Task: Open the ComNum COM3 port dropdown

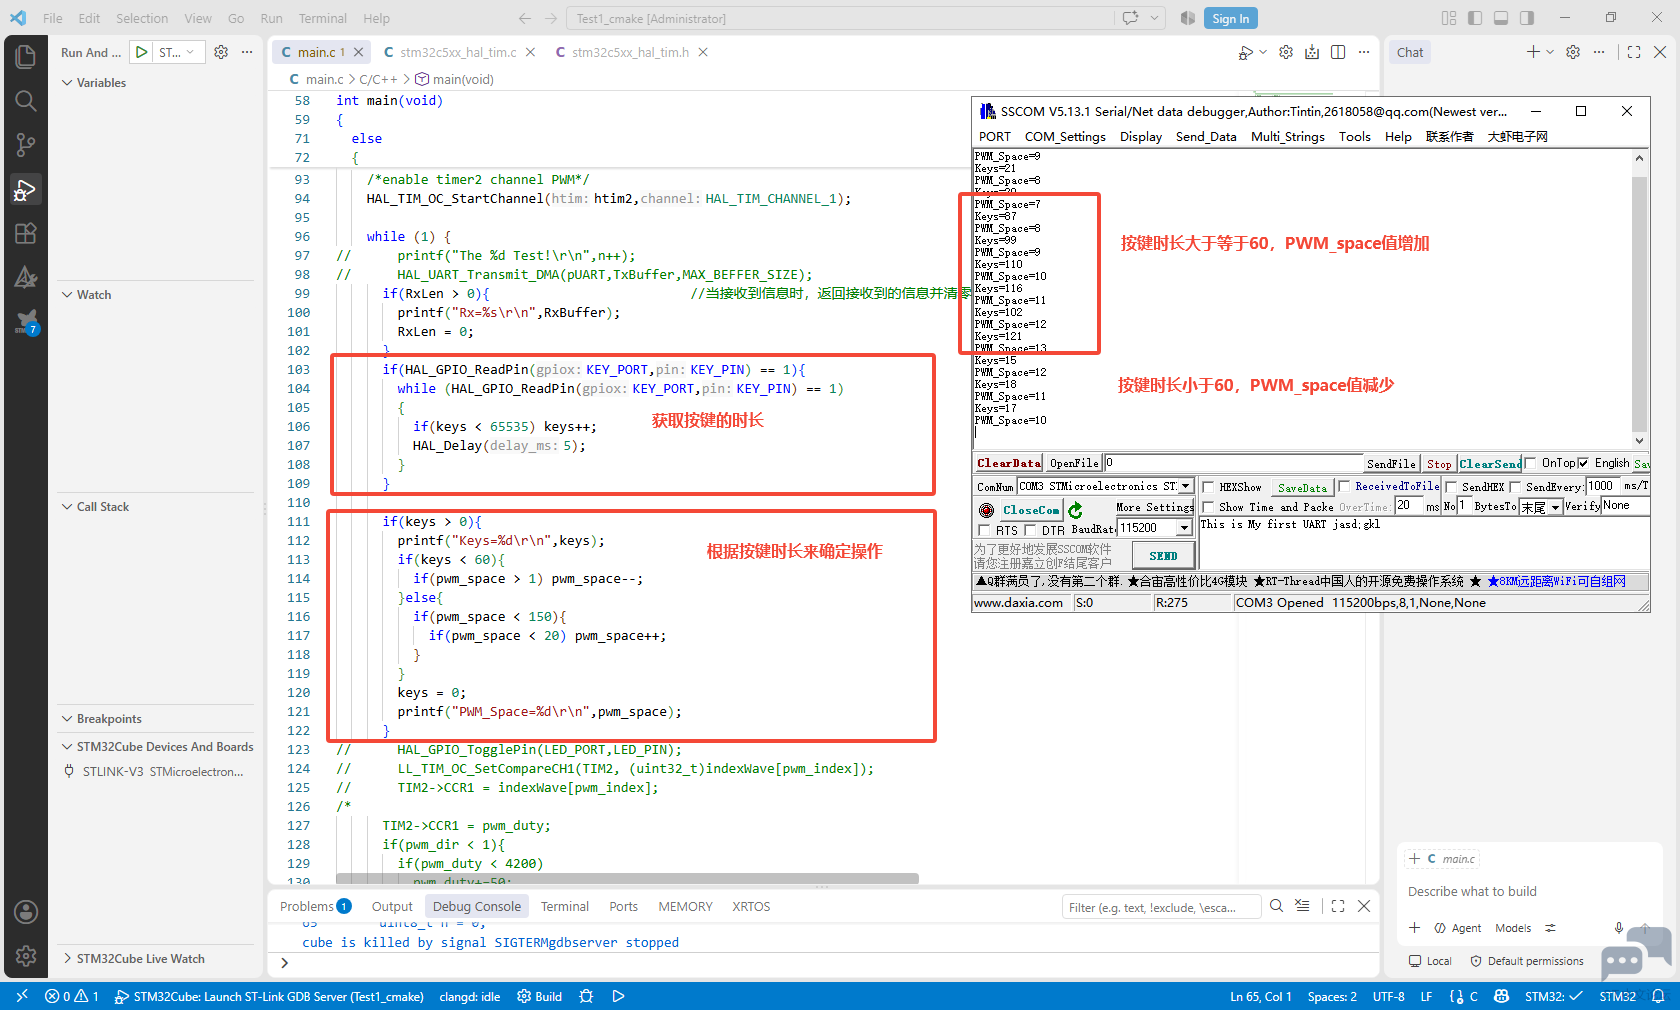Action: [x=1186, y=487]
